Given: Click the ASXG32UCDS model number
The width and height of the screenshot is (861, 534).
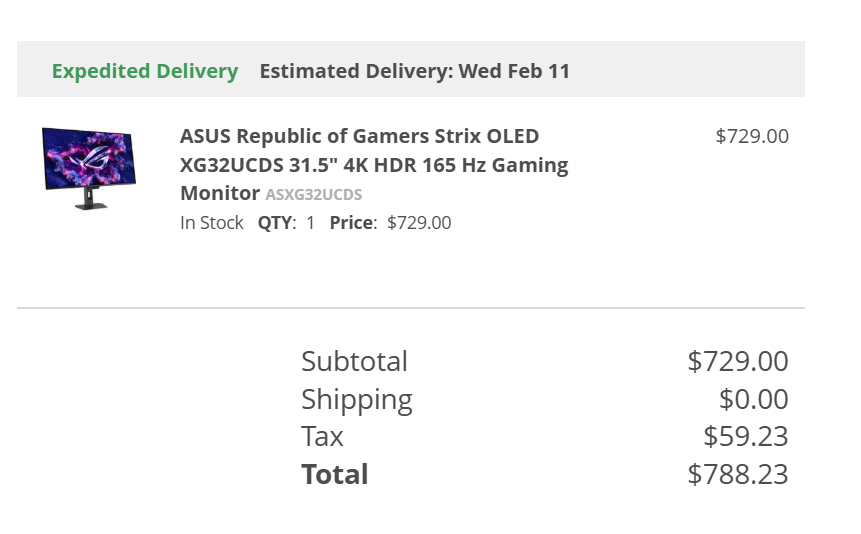Looking at the screenshot, I should [x=313, y=194].
